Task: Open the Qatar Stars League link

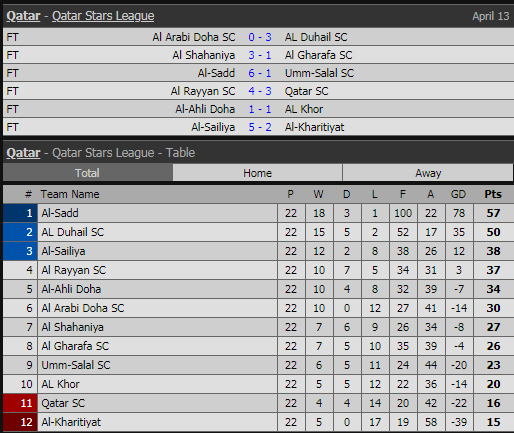Action: click(103, 16)
